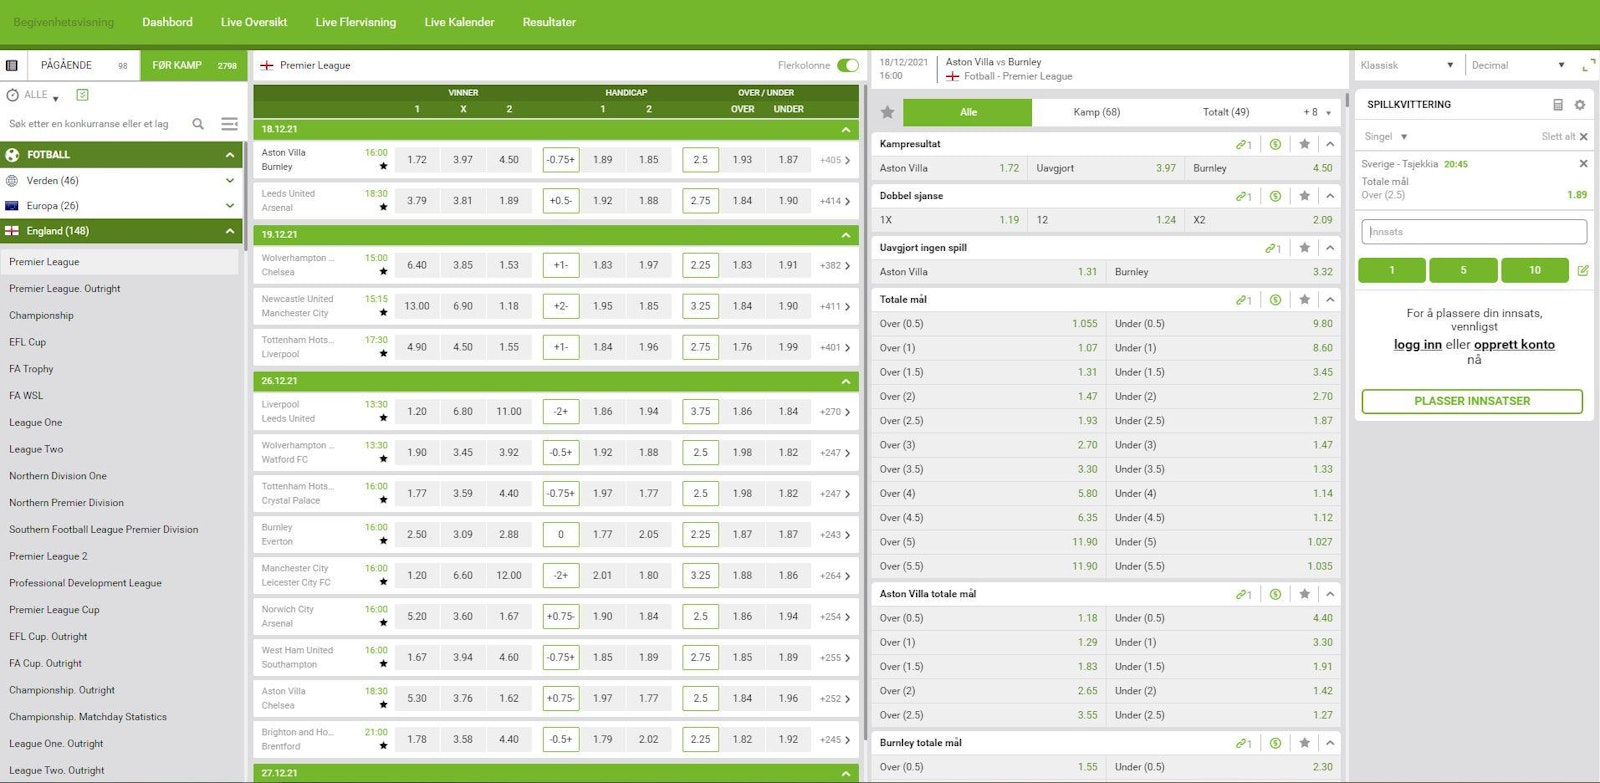Remove Sverige - Tsjekkia bet from slip
This screenshot has width=1600, height=783.
(1583, 163)
